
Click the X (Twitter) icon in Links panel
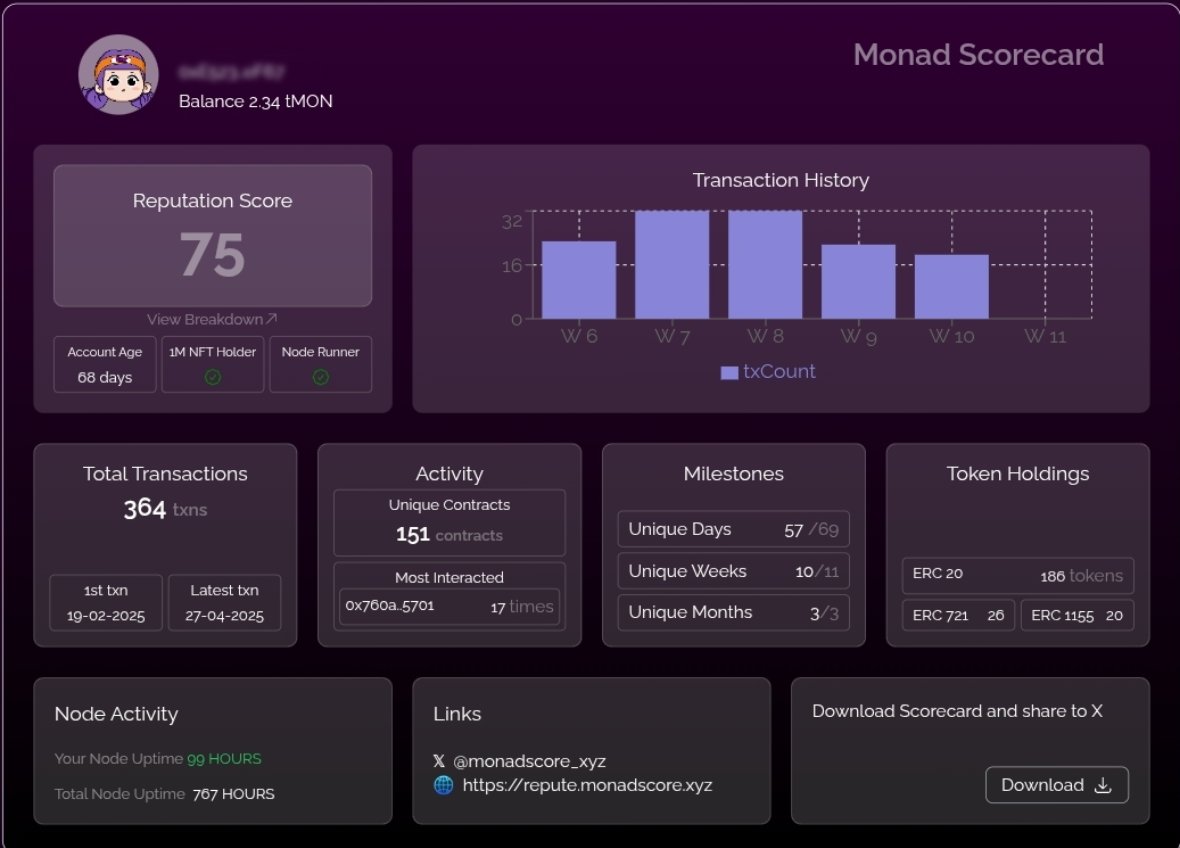click(x=439, y=760)
